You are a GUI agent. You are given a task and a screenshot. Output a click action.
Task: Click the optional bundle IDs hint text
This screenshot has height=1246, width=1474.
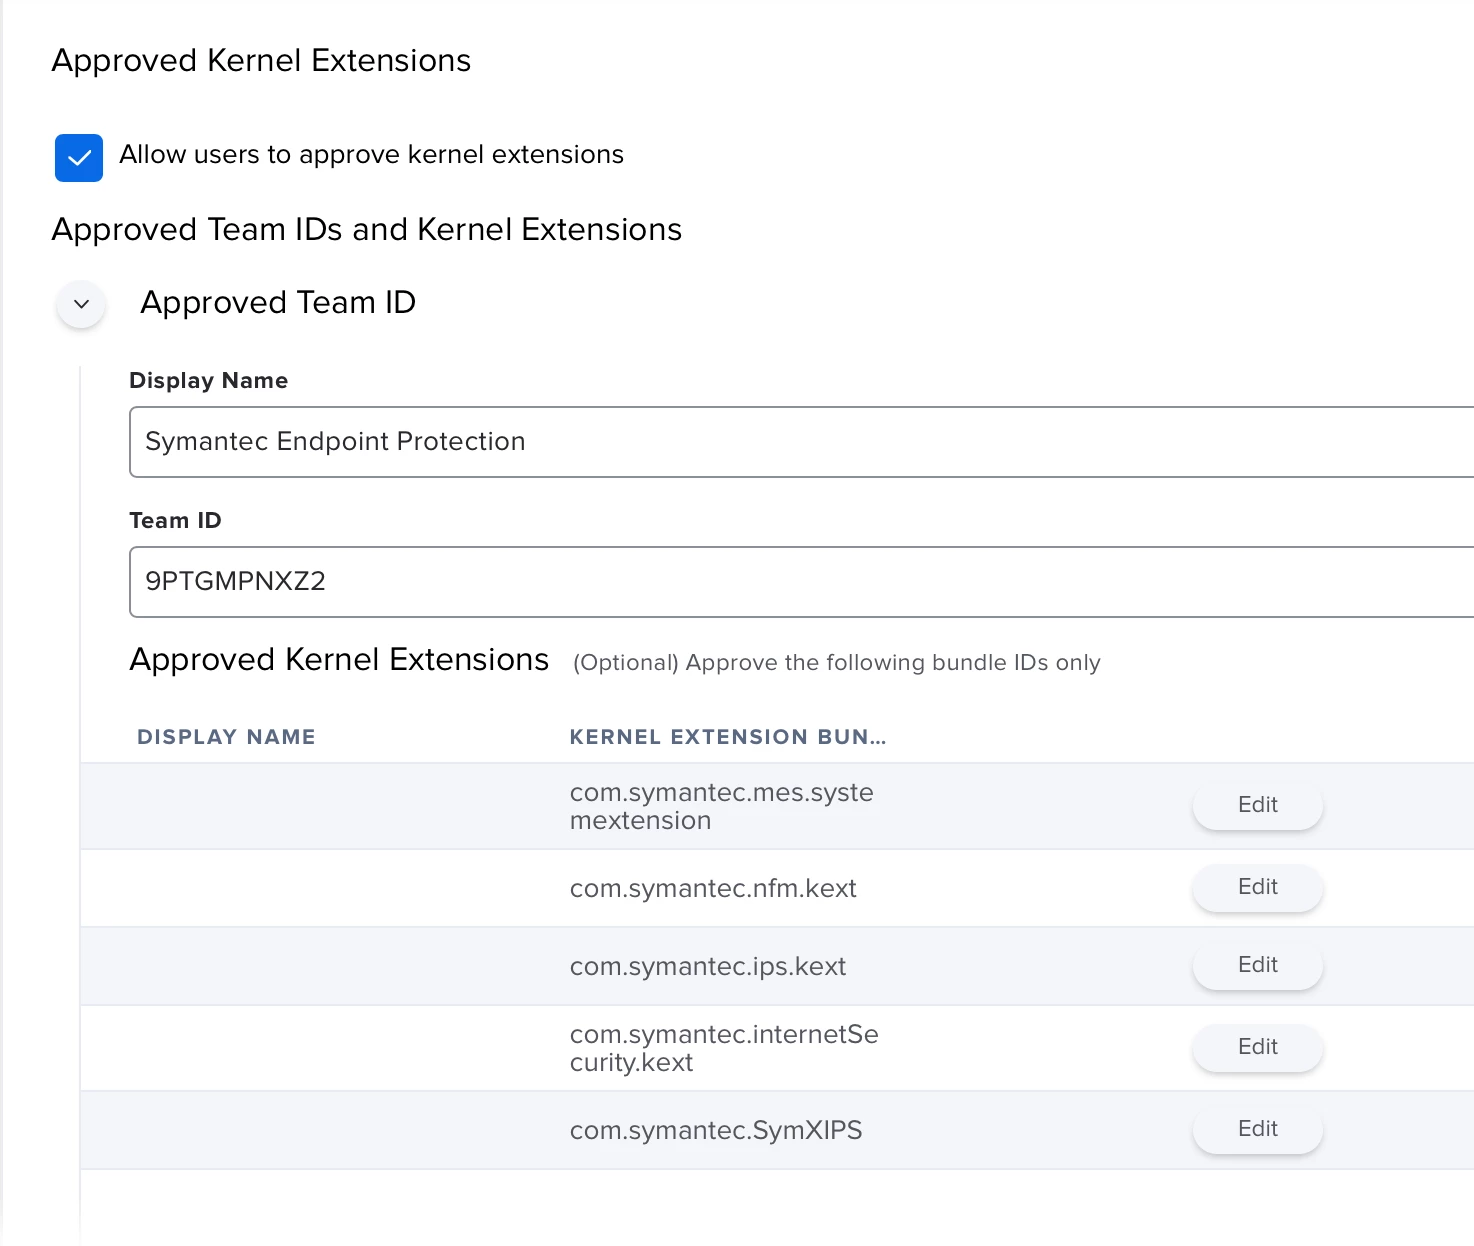coord(837,662)
